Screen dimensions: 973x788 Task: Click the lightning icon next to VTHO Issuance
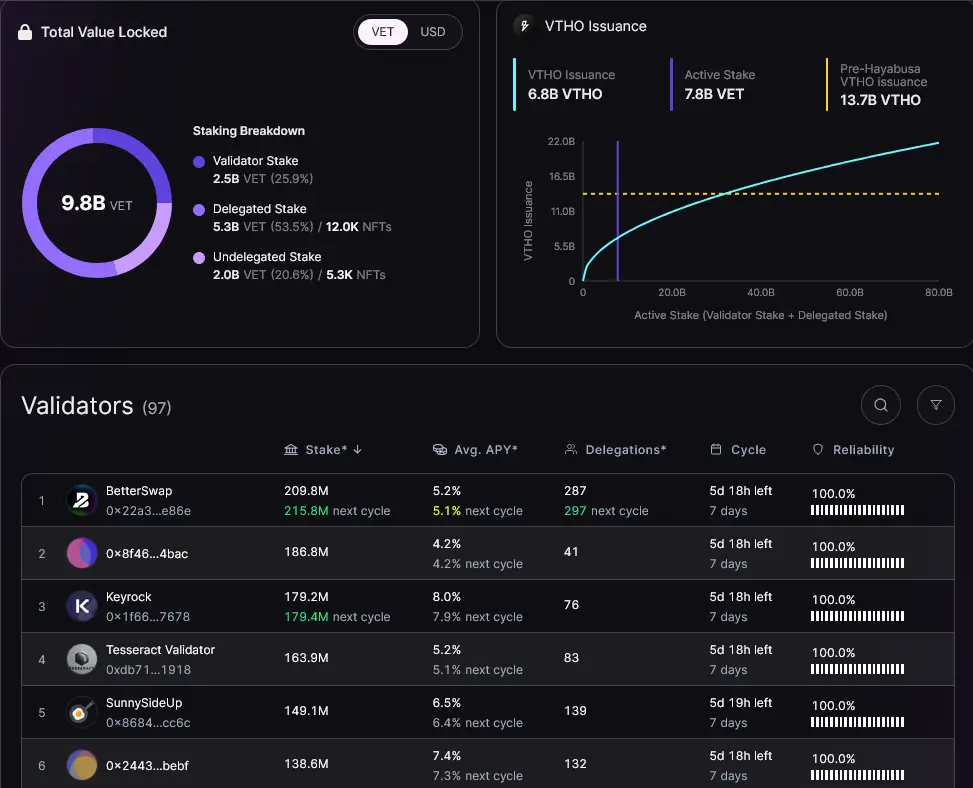pyautogui.click(x=524, y=26)
